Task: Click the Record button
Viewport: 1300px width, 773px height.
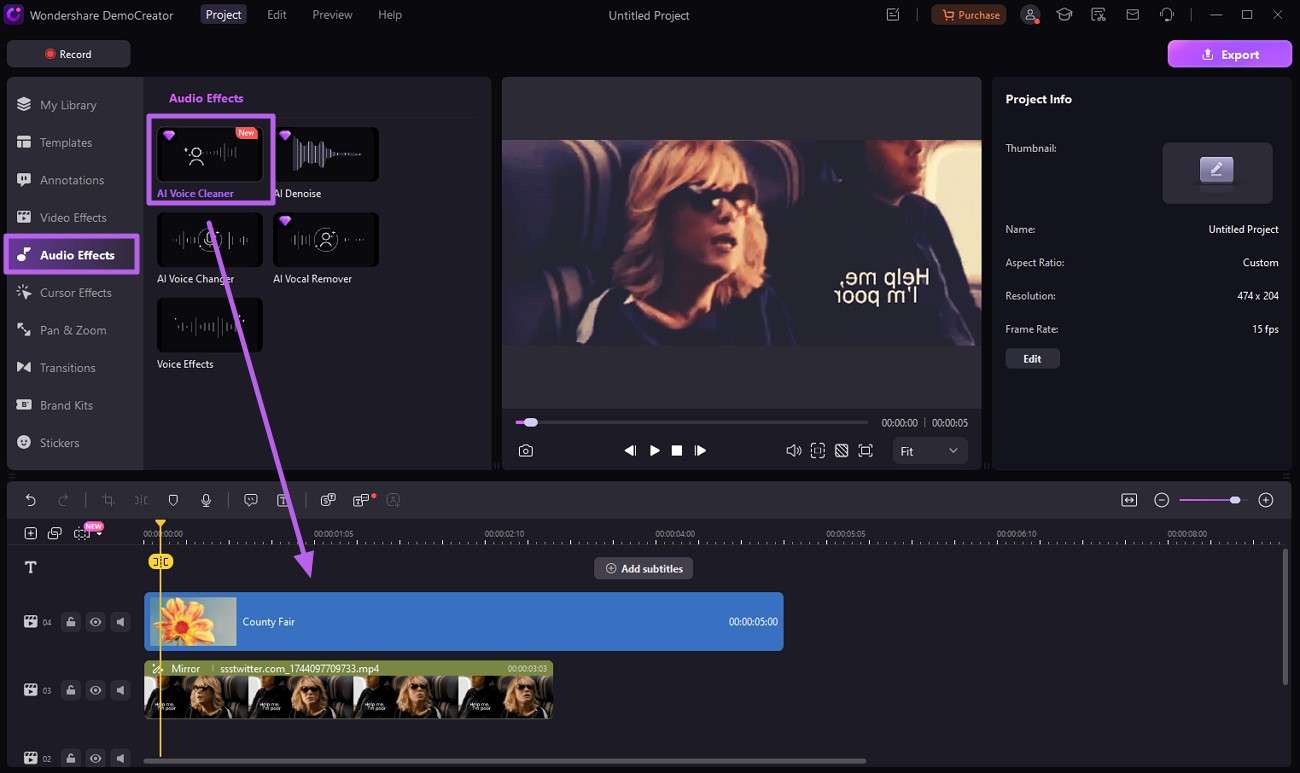Action: (x=68, y=54)
